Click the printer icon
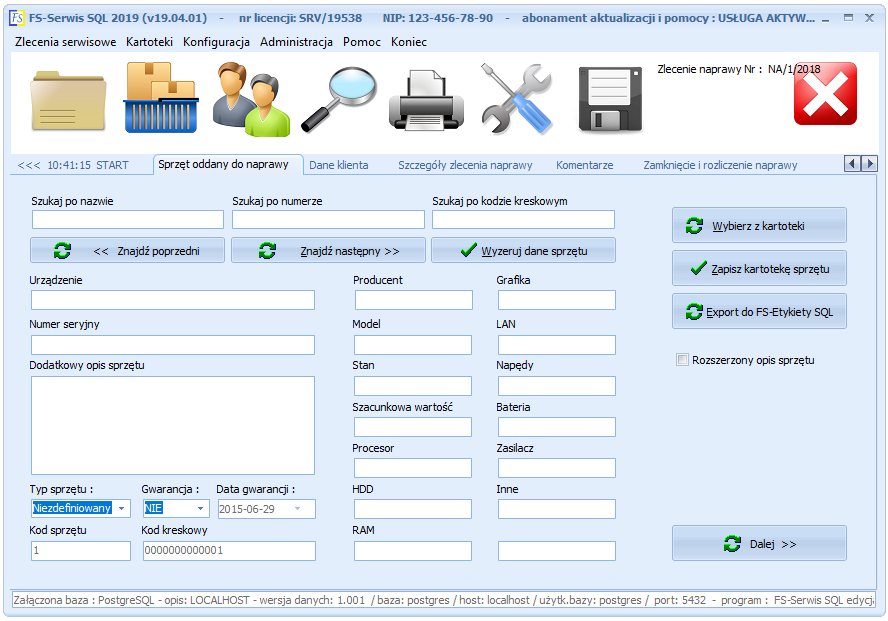 (426, 100)
